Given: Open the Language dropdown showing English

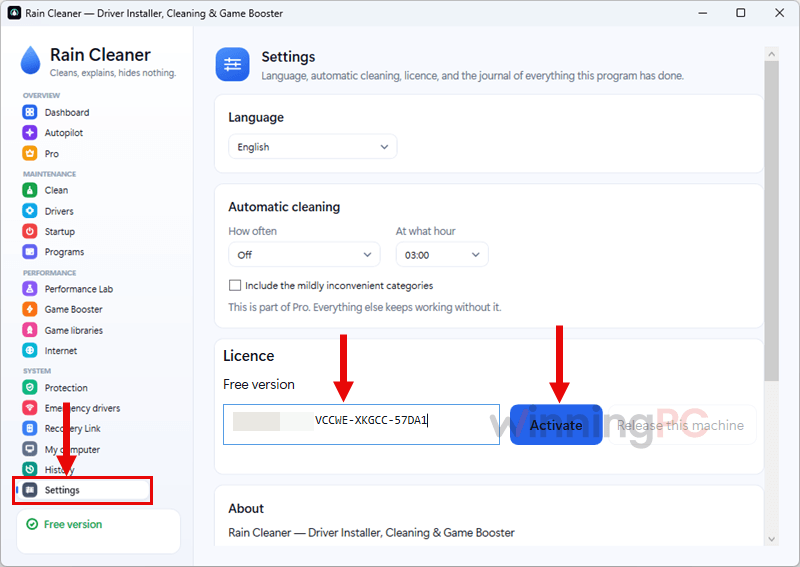Looking at the screenshot, I should pyautogui.click(x=312, y=147).
